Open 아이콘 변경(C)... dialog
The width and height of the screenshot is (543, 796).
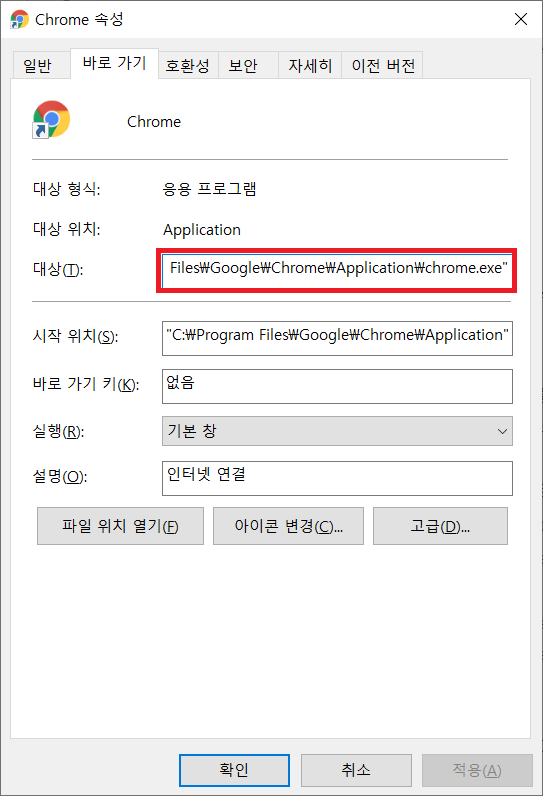pyautogui.click(x=288, y=526)
